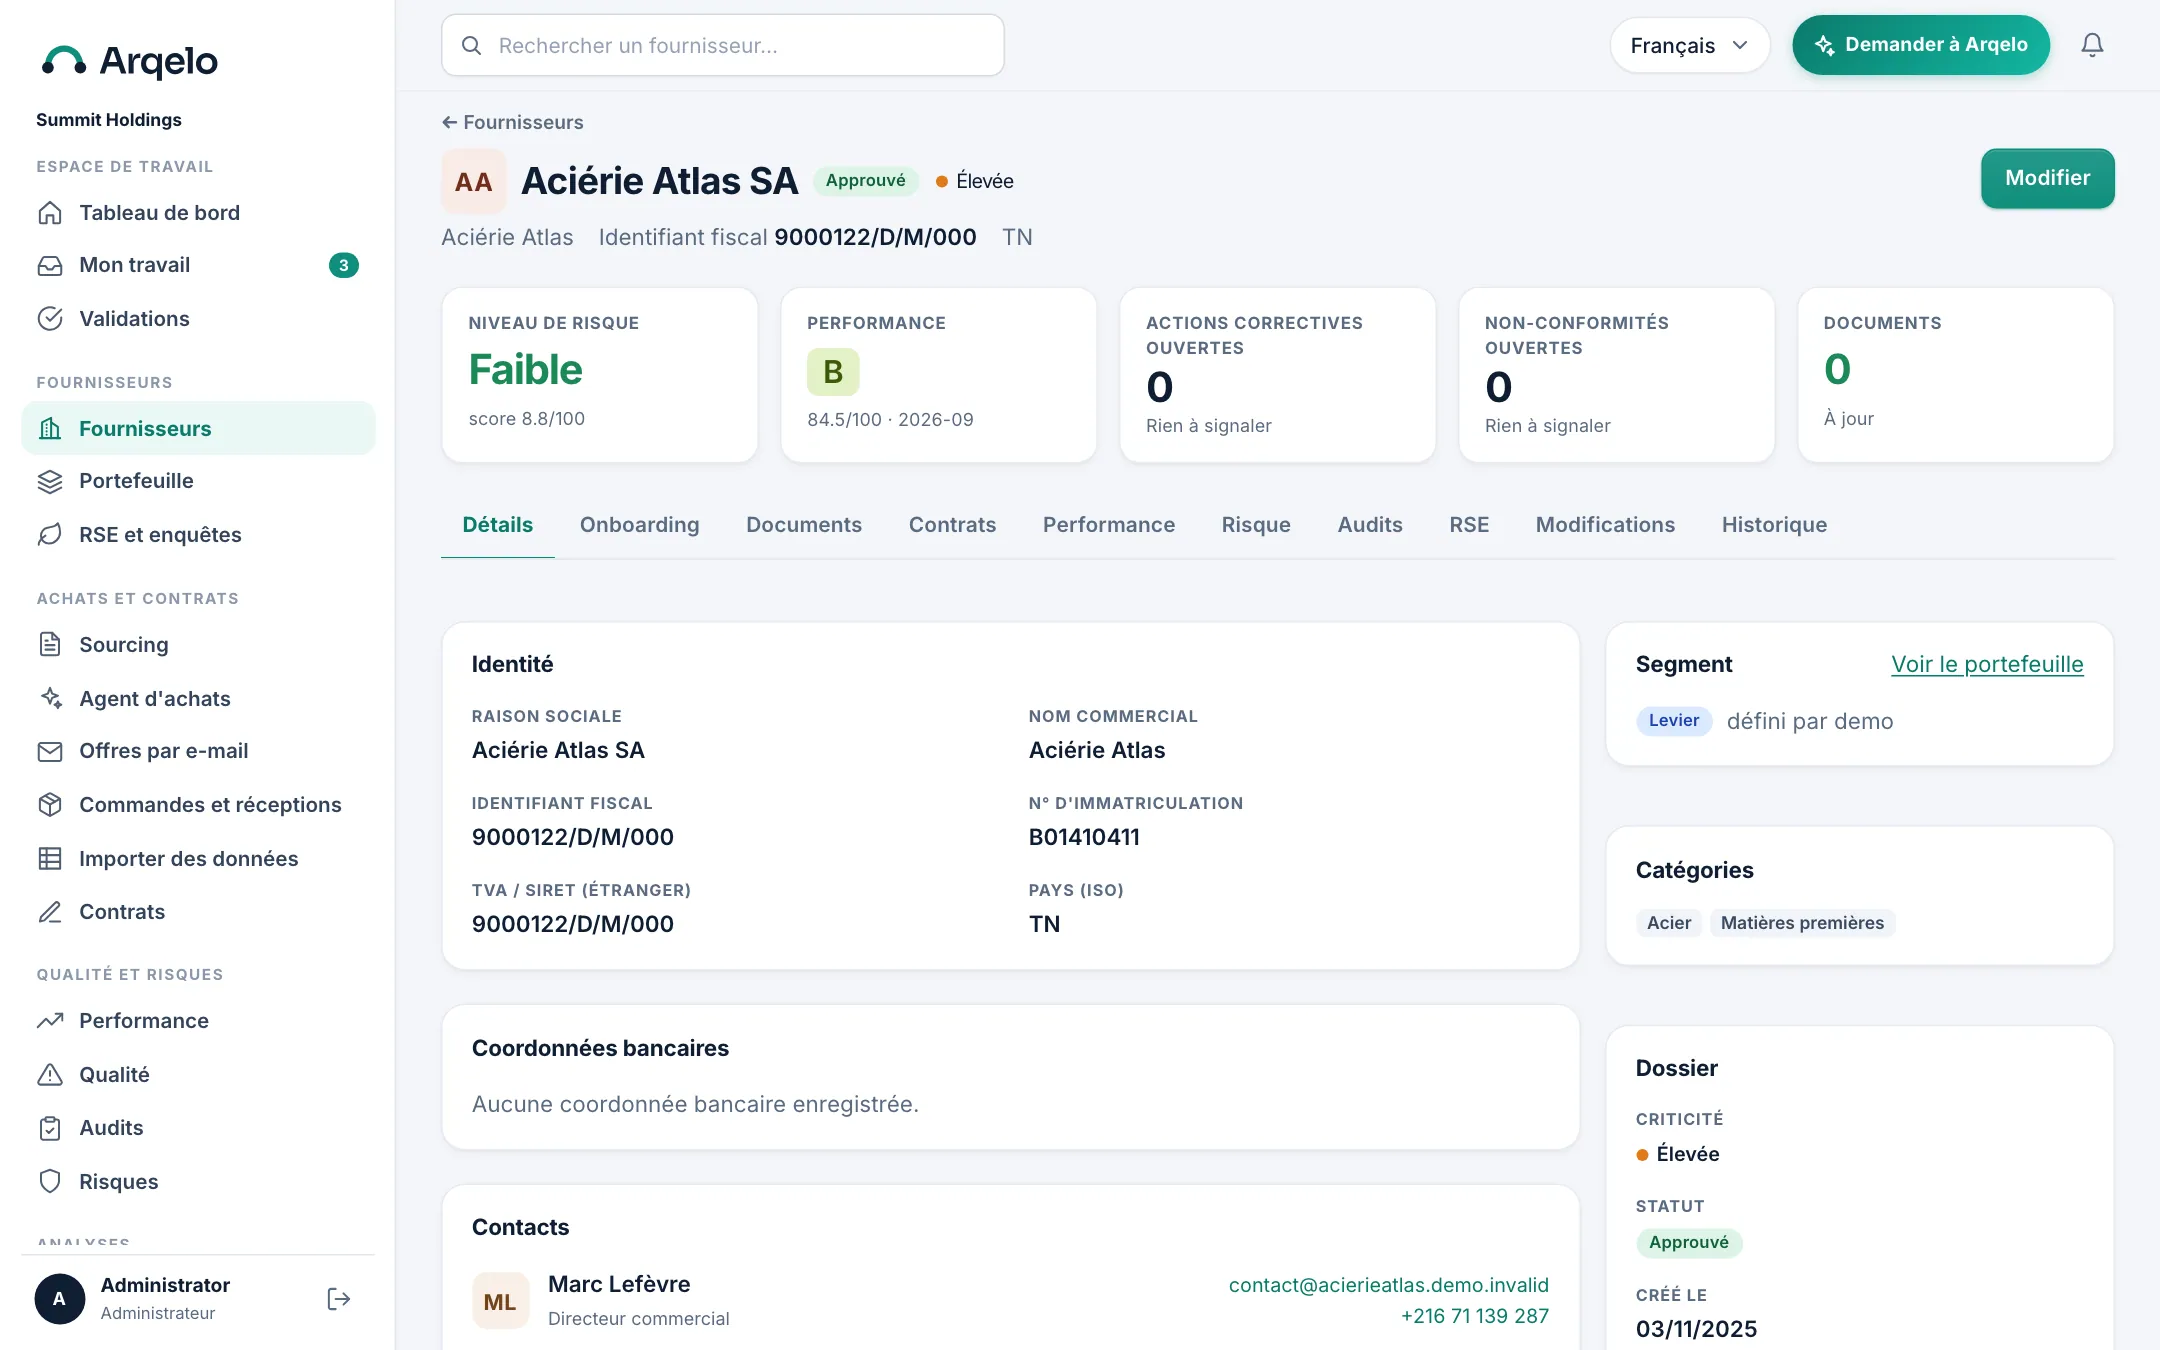Open Commandes et réceptions box icon
Image resolution: width=2160 pixels, height=1350 pixels.
[x=50, y=805]
